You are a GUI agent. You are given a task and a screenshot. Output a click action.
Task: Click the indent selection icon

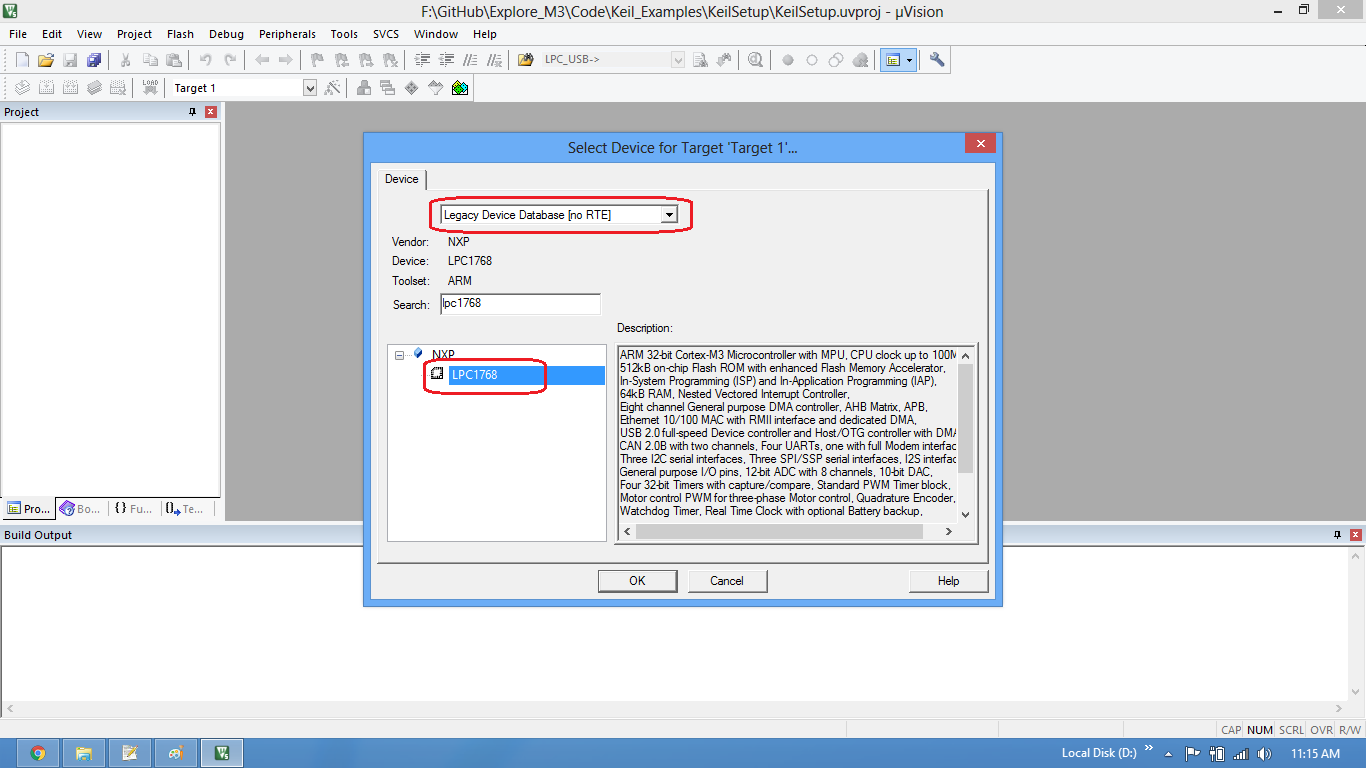[421, 60]
